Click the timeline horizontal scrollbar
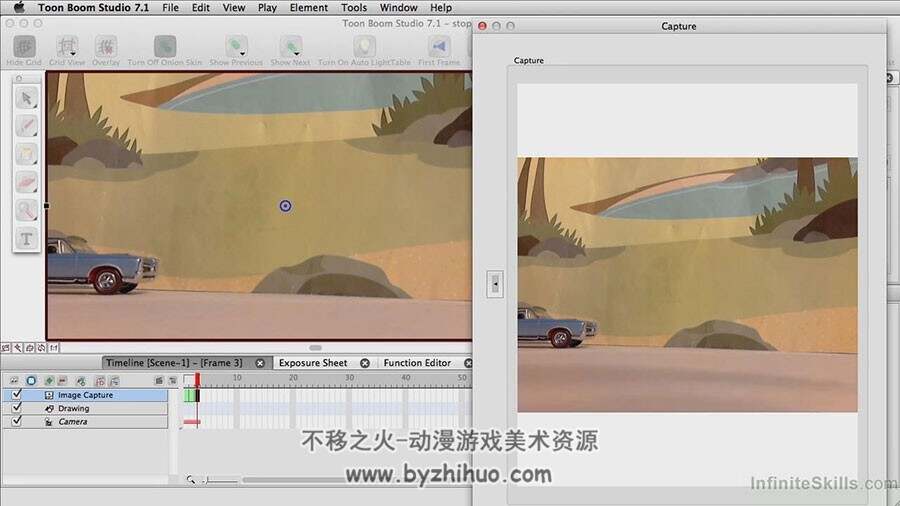The image size is (900, 506). pos(293,480)
